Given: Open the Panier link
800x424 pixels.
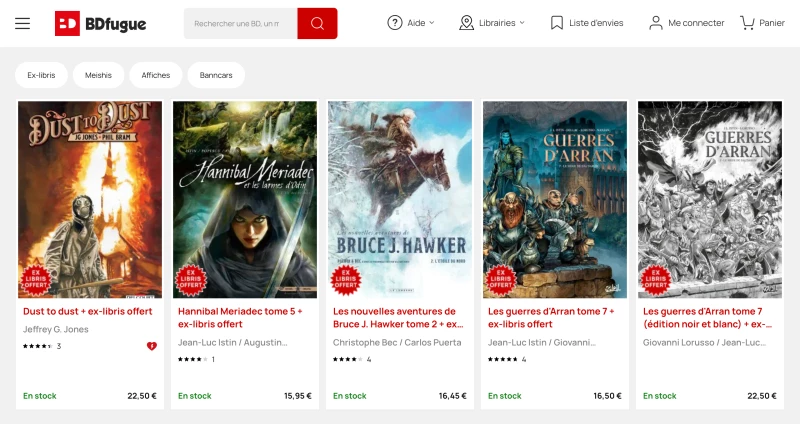Looking at the screenshot, I should pyautogui.click(x=771, y=23).
